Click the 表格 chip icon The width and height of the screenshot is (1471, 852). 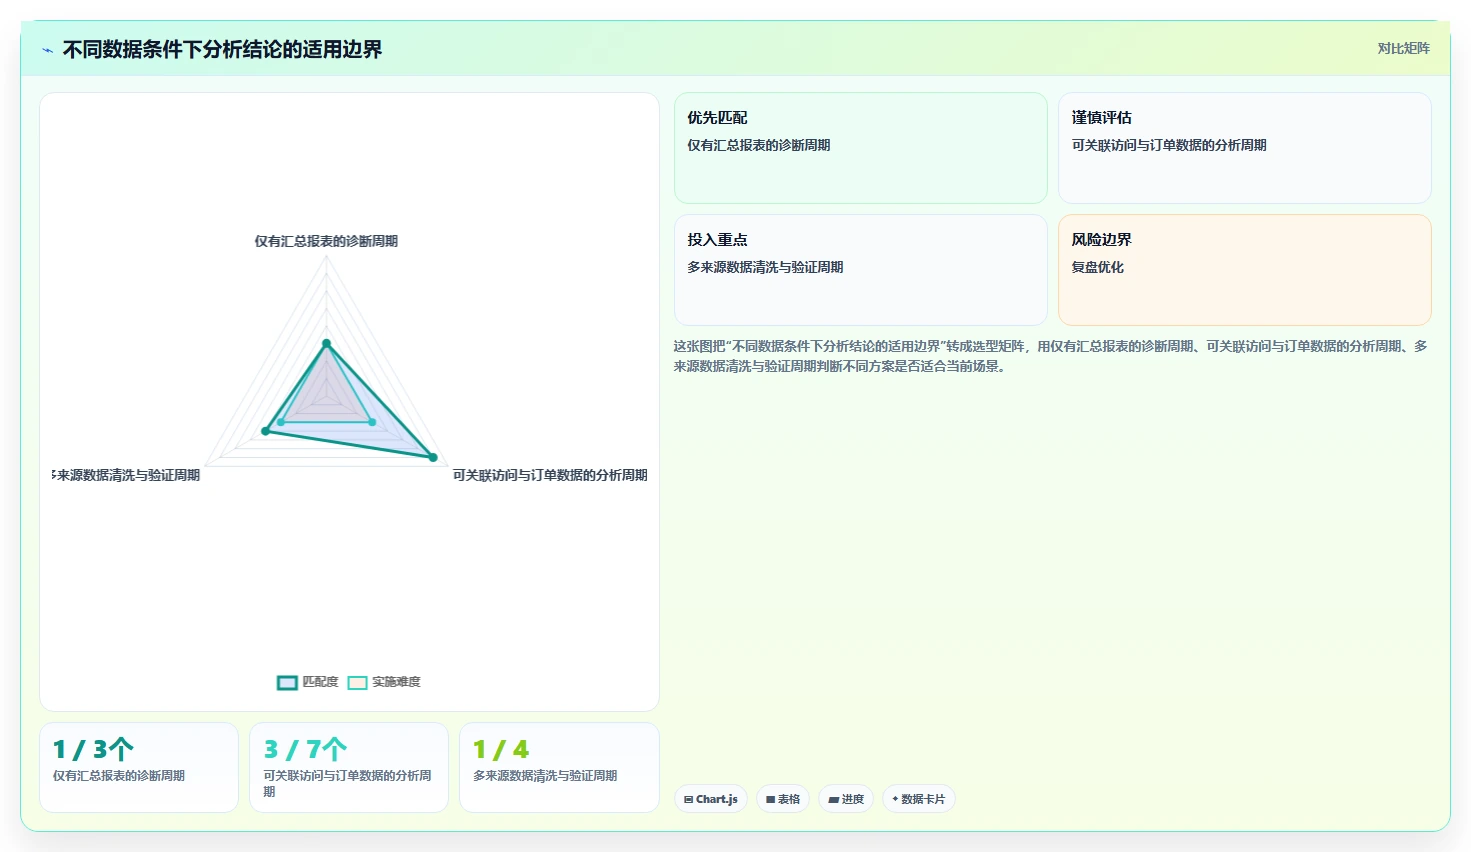(770, 799)
